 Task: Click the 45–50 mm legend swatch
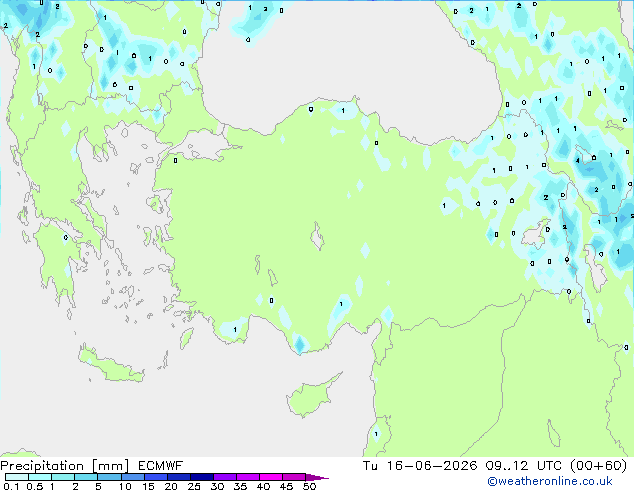point(294,477)
